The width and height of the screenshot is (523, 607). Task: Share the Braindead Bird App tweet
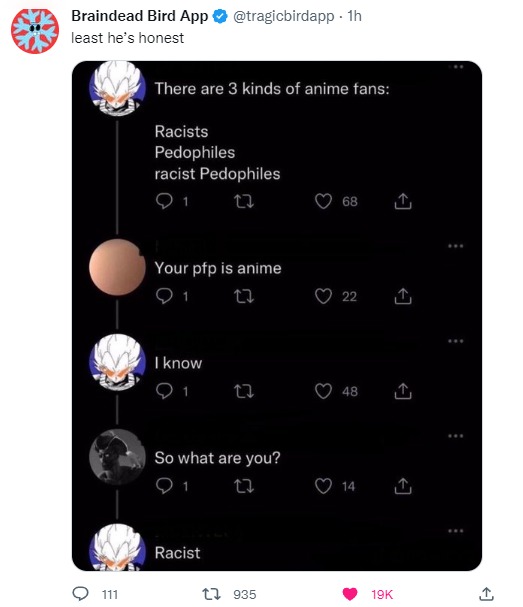point(486,593)
